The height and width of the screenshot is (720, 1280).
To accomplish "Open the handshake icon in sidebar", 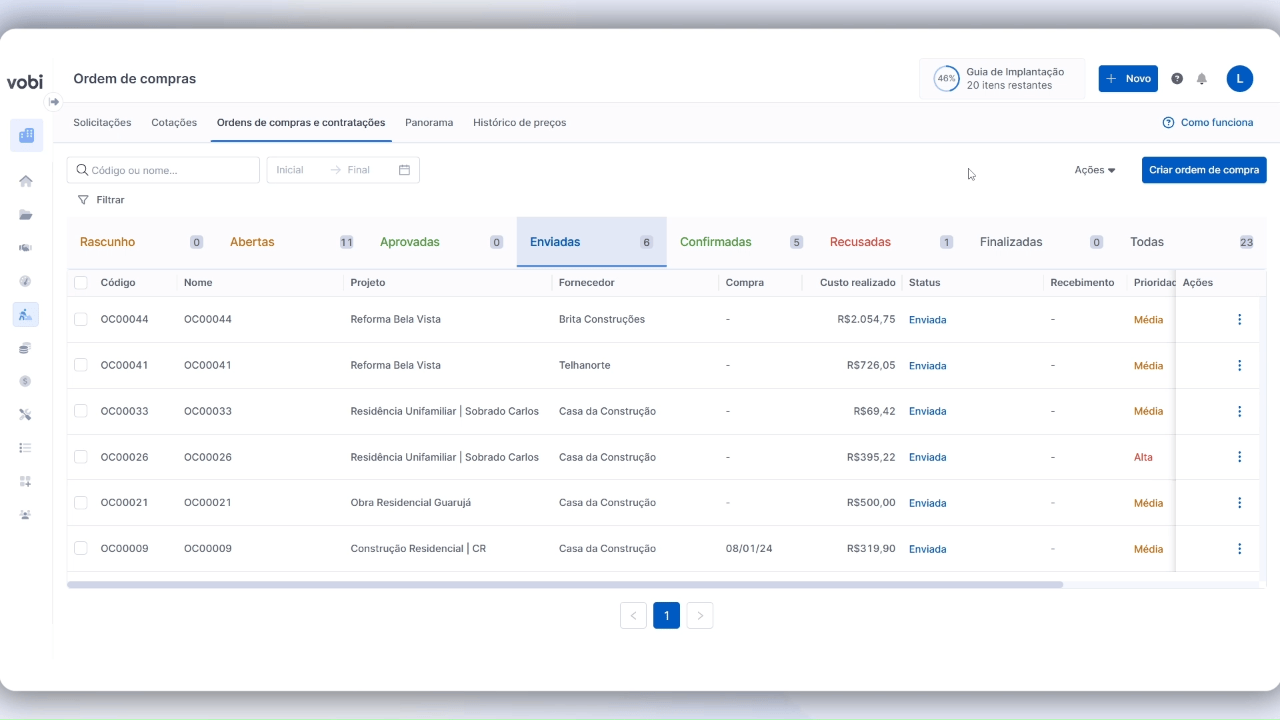I will [x=26, y=248].
